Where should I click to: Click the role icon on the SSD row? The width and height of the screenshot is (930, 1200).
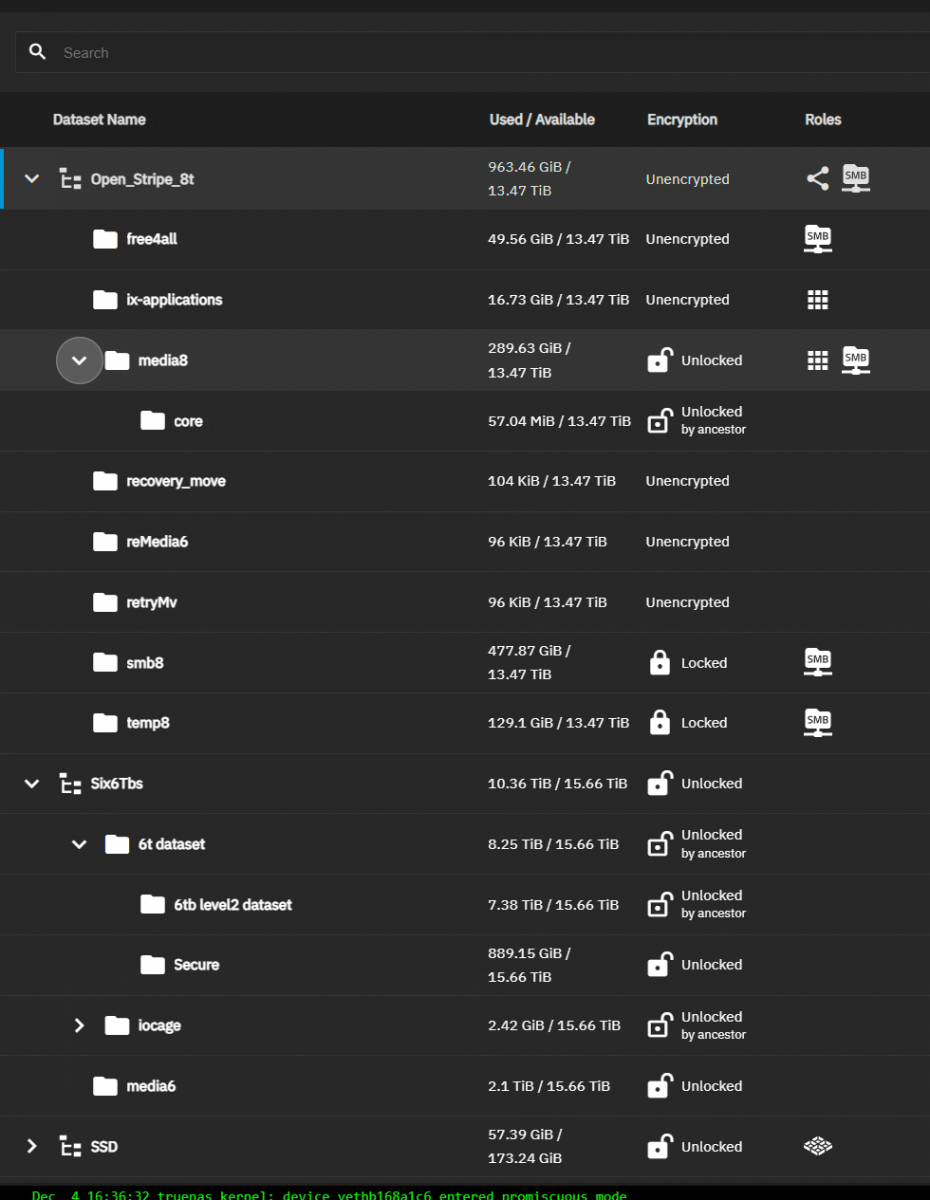pos(818,1146)
